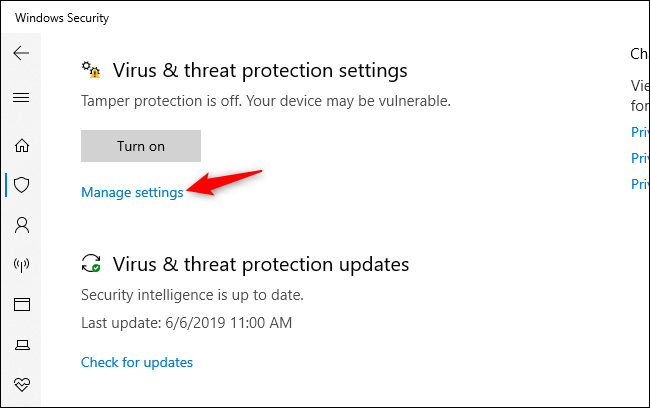The image size is (650, 408).
Task: Click the refresh icon beside protection updates
Action: 92,264
